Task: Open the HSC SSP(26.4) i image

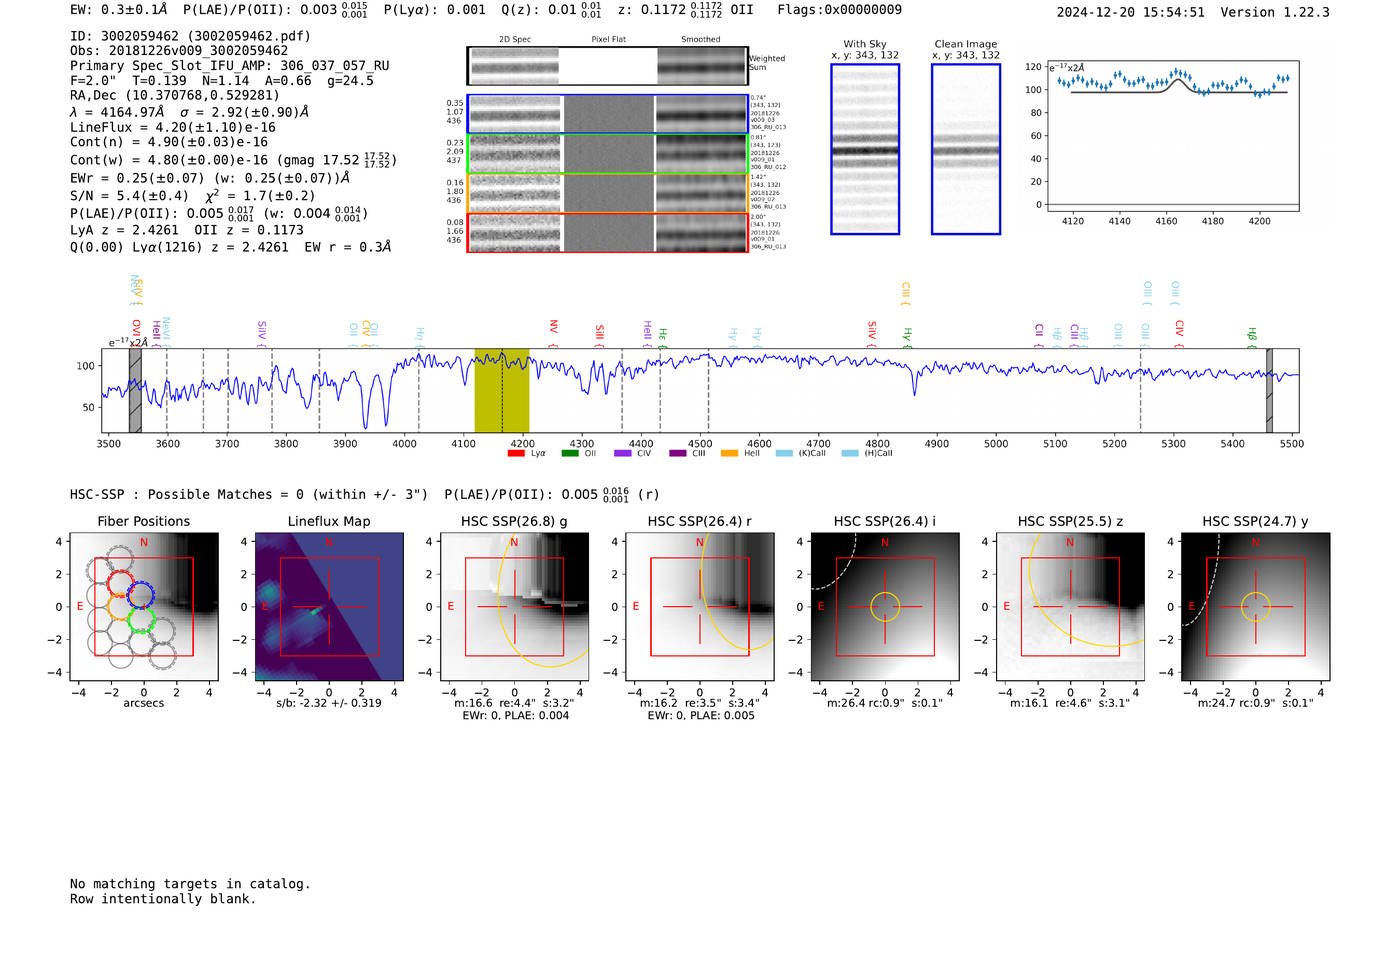Action: coord(885,606)
